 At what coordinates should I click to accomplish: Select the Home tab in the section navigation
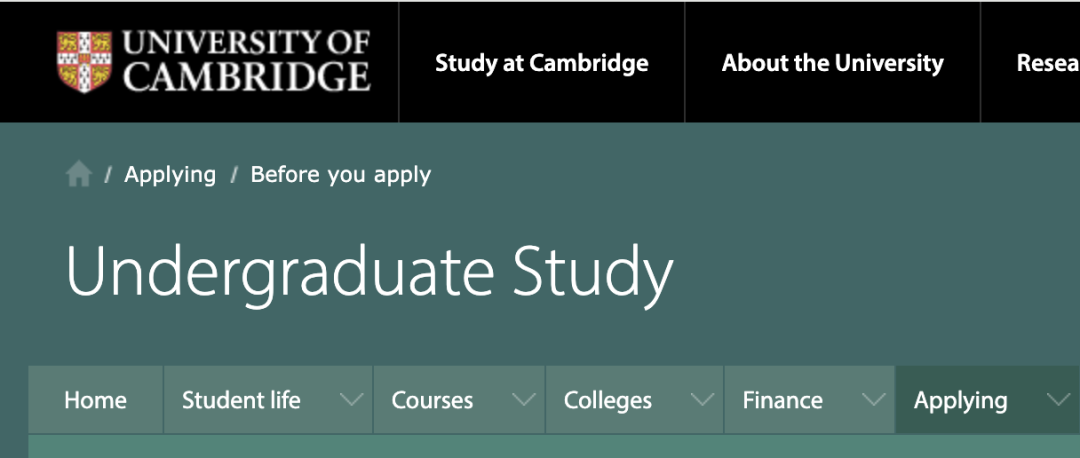coord(95,400)
